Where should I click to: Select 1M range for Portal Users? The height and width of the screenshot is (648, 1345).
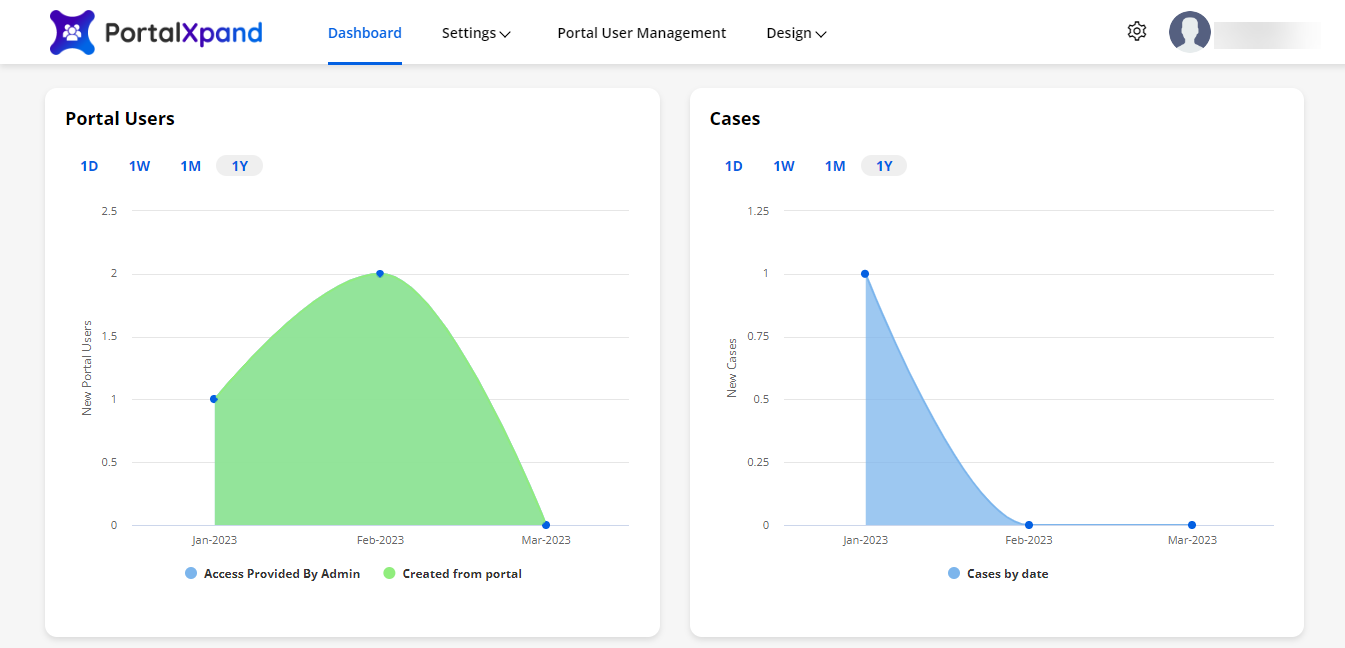(190, 166)
